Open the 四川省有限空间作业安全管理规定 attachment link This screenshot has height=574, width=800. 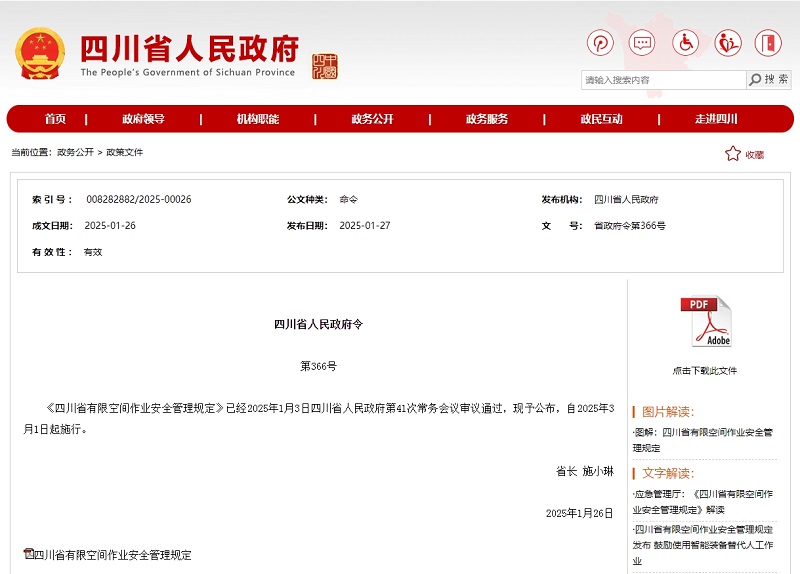[112, 555]
